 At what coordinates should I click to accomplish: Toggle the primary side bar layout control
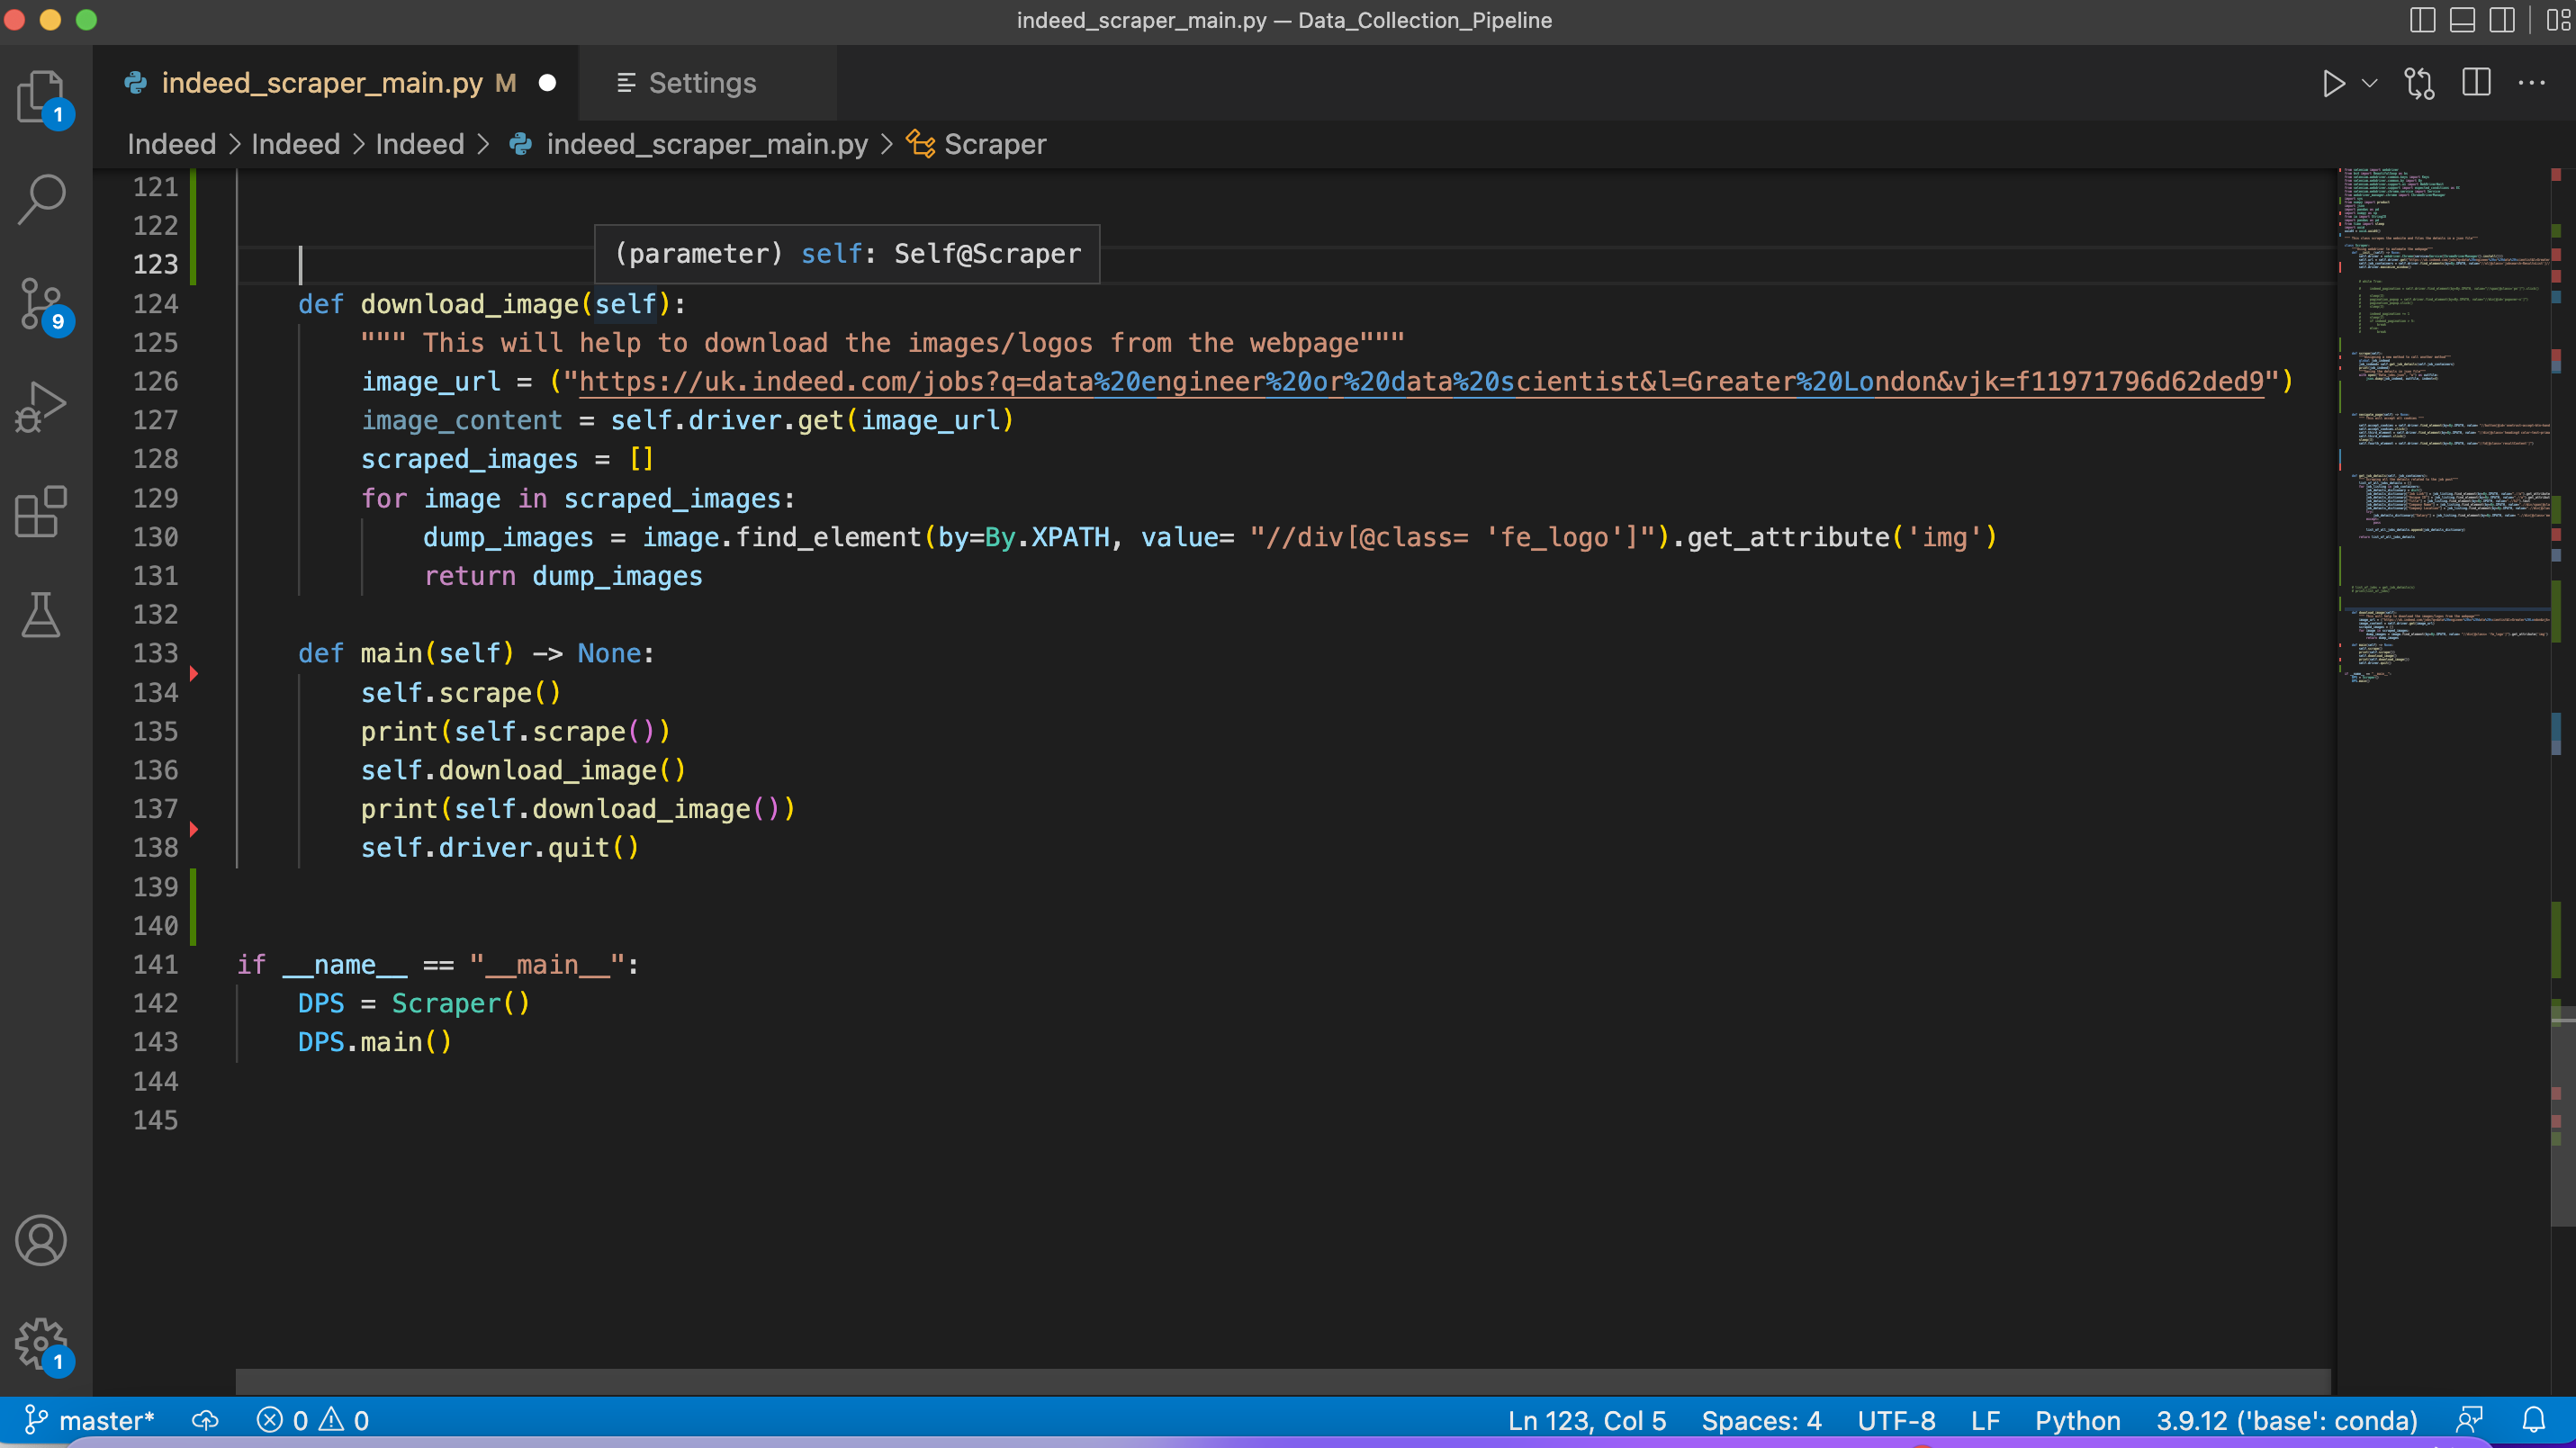click(2421, 19)
